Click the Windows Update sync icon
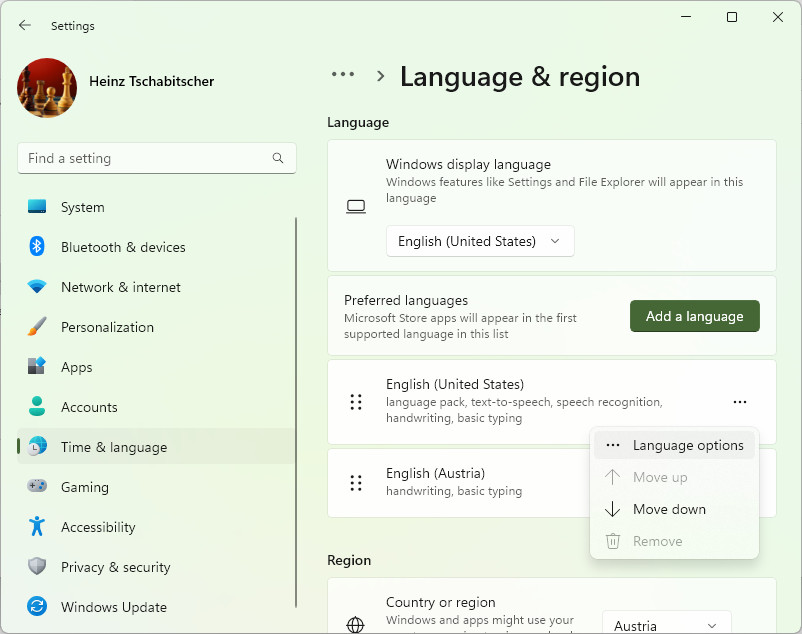This screenshot has height=634, width=802. (37, 606)
